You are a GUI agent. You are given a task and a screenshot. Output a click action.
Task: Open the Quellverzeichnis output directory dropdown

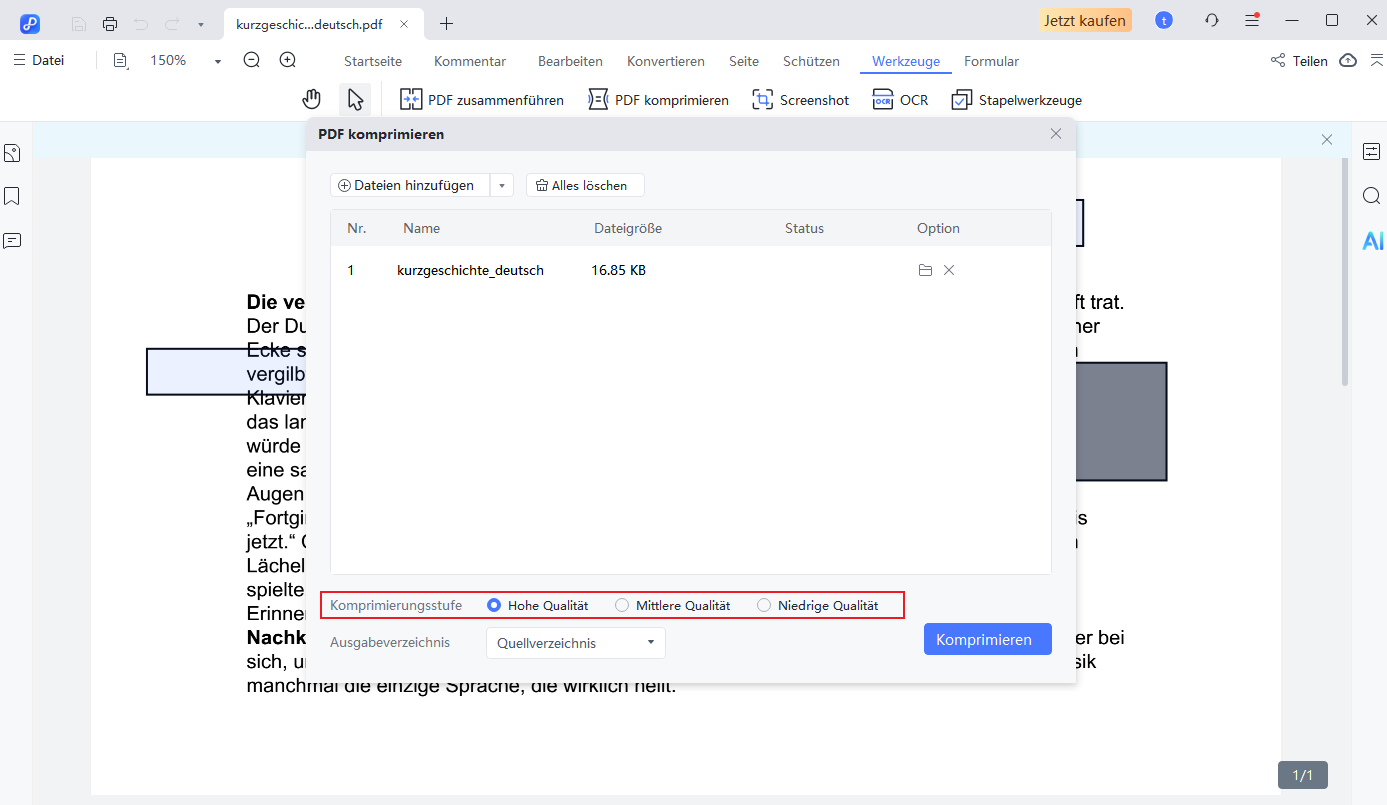pyautogui.click(x=575, y=642)
